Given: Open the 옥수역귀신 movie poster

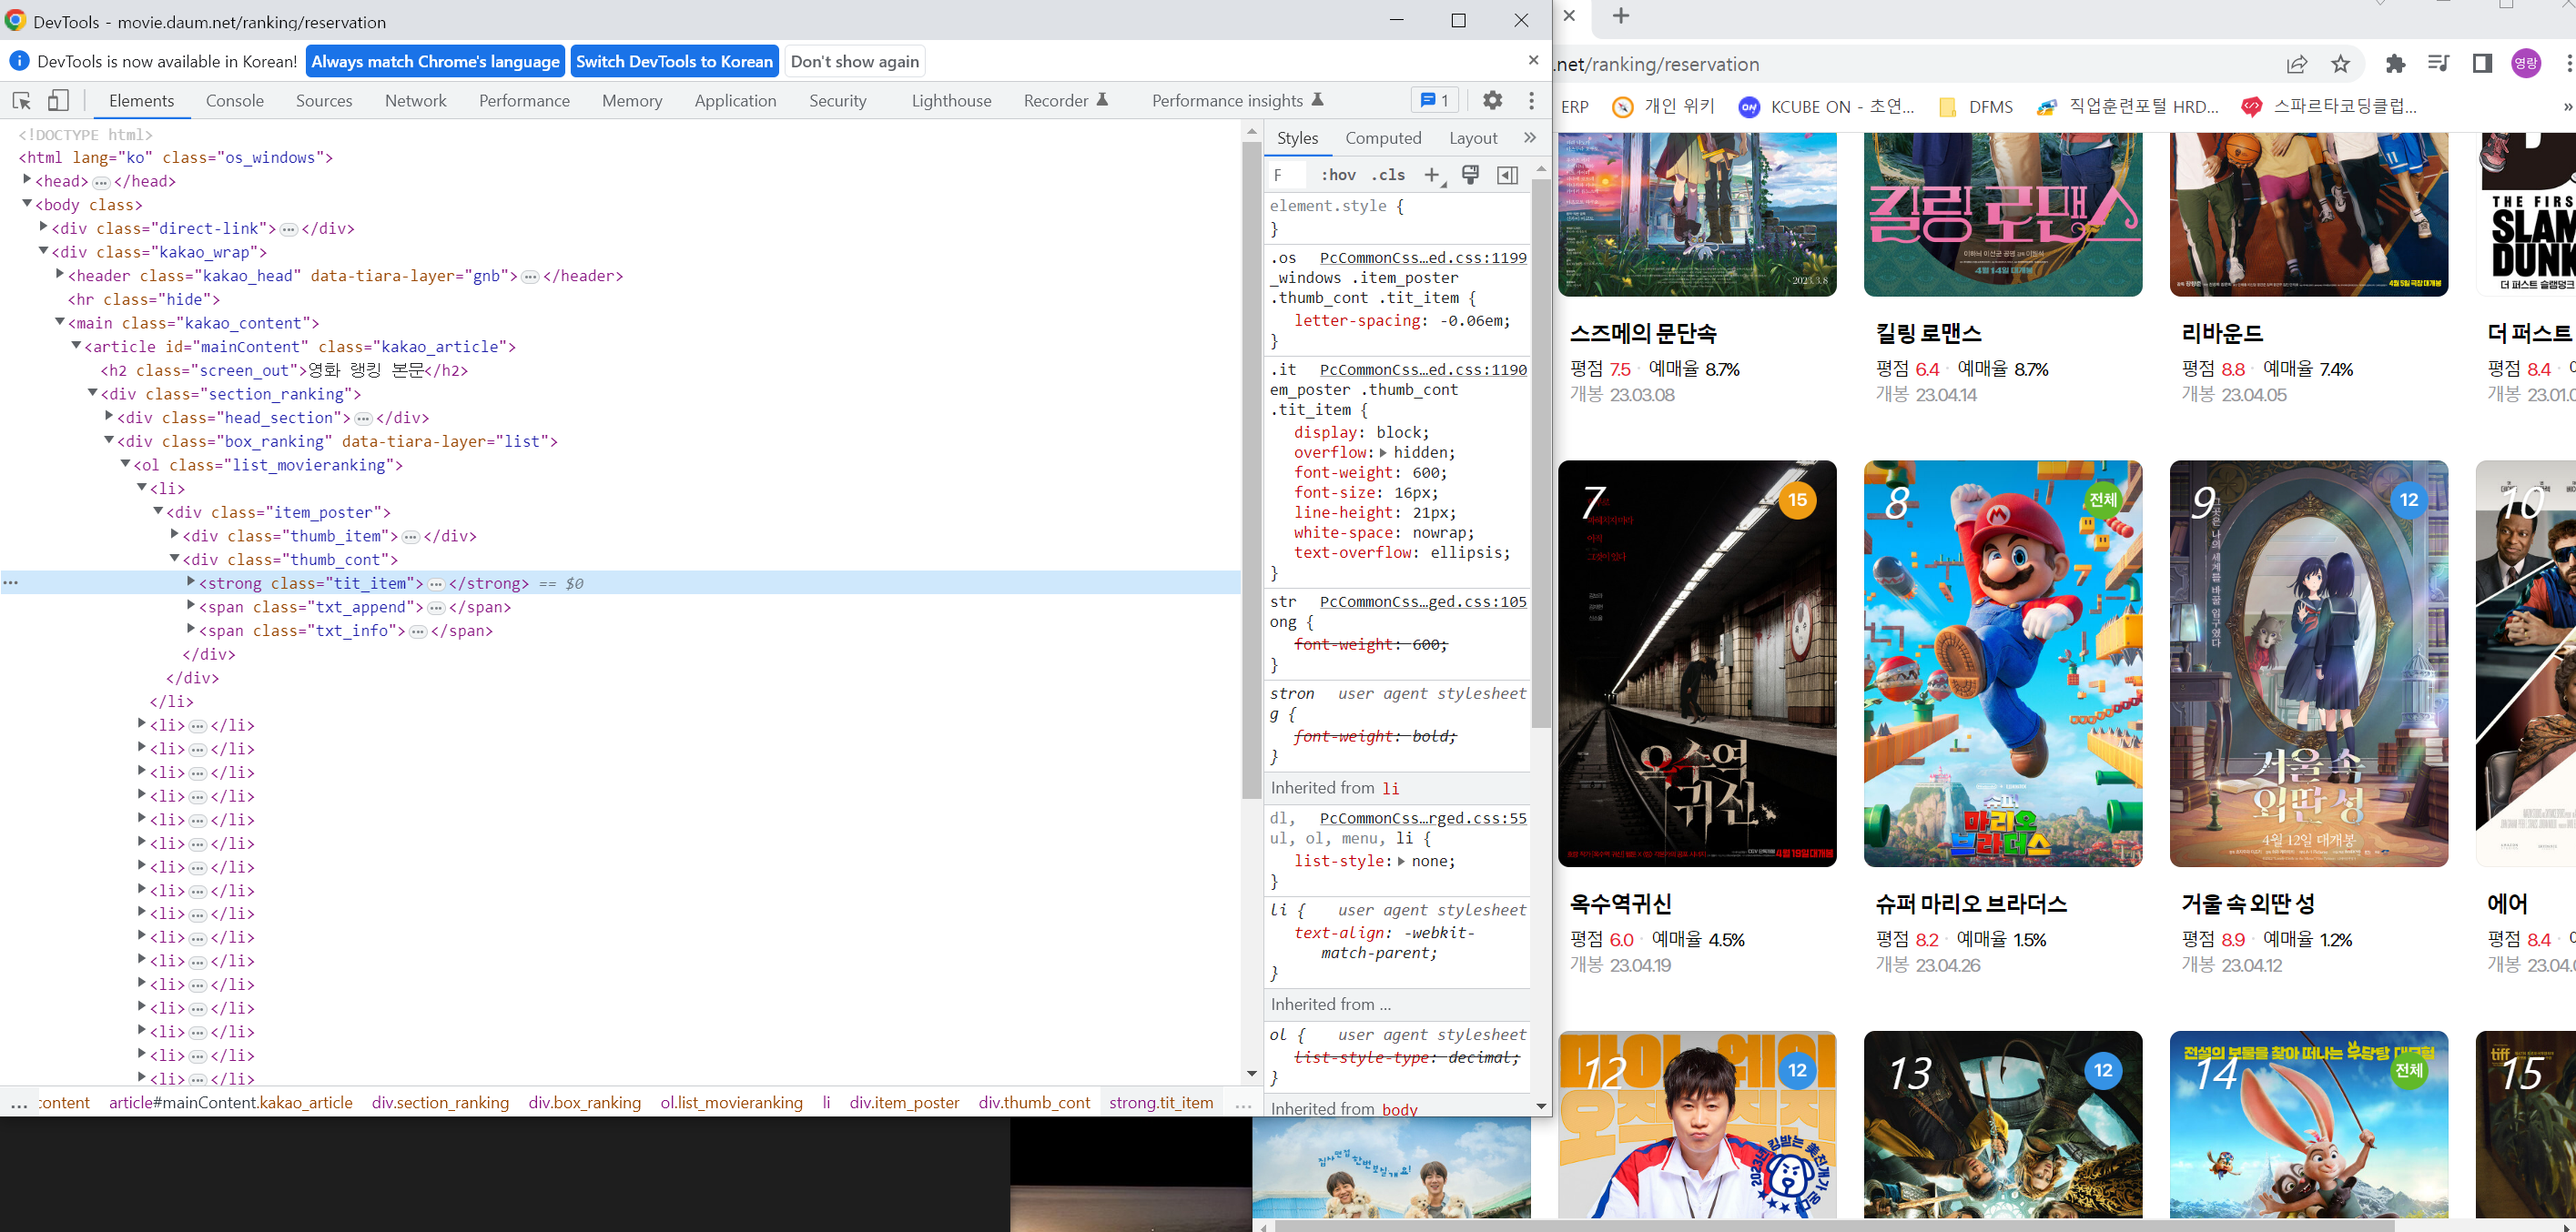Looking at the screenshot, I should (1697, 663).
